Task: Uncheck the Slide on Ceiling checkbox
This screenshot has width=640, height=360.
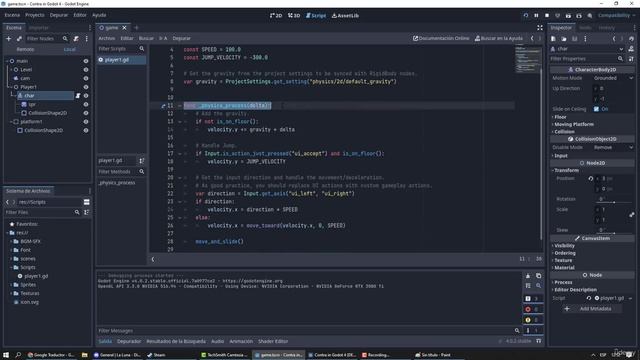Action: coord(596,109)
